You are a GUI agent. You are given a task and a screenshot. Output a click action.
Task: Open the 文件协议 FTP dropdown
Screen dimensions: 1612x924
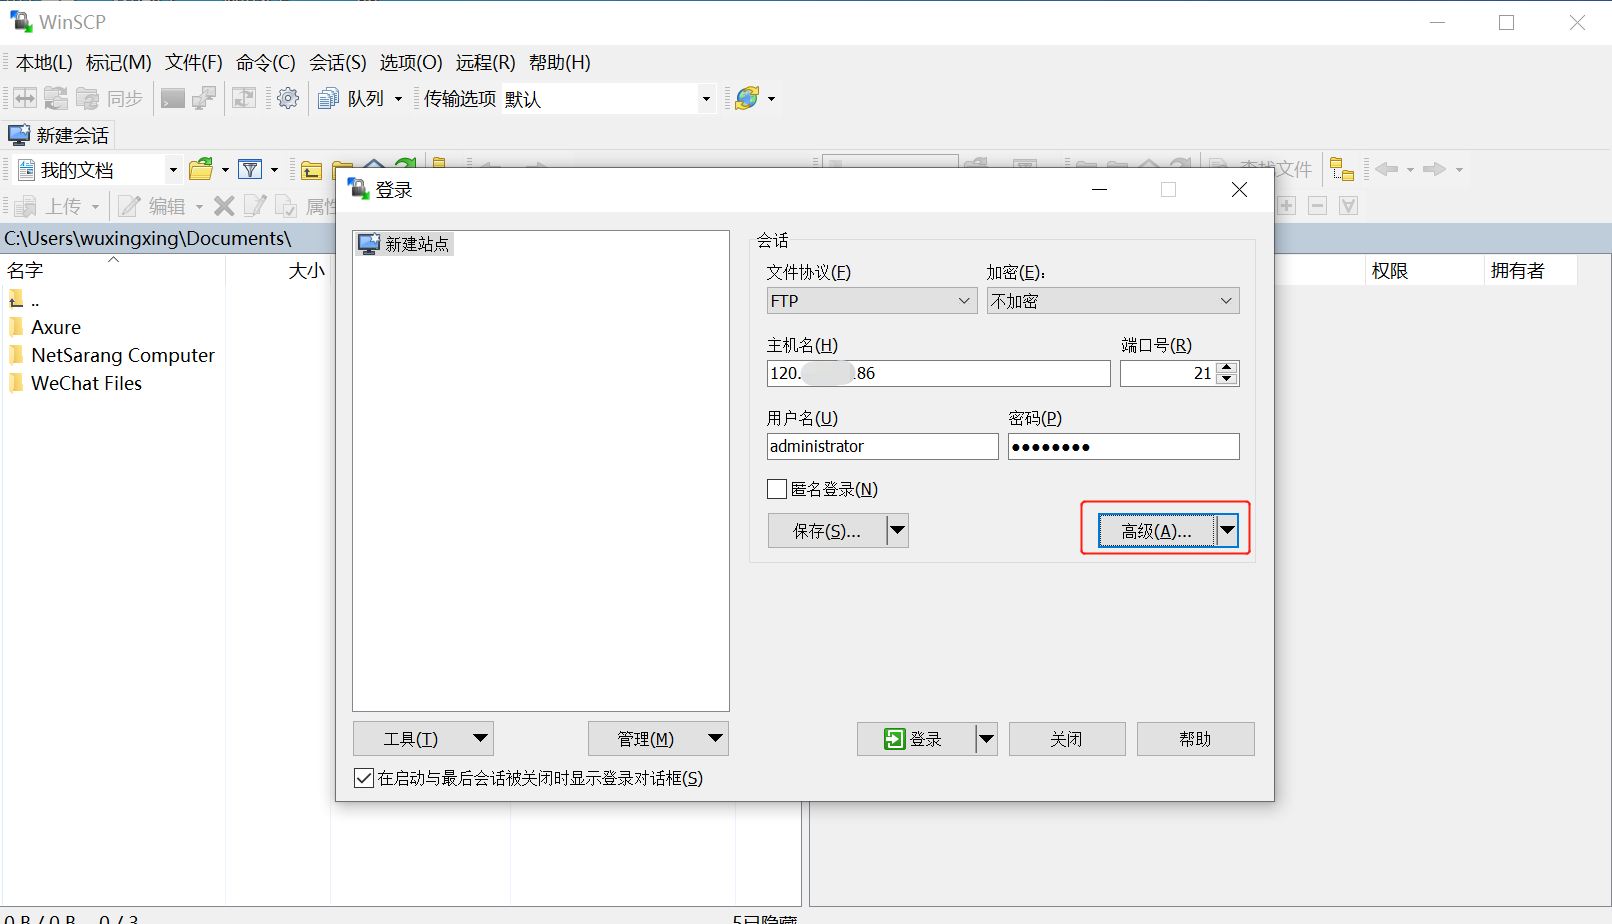pos(871,301)
